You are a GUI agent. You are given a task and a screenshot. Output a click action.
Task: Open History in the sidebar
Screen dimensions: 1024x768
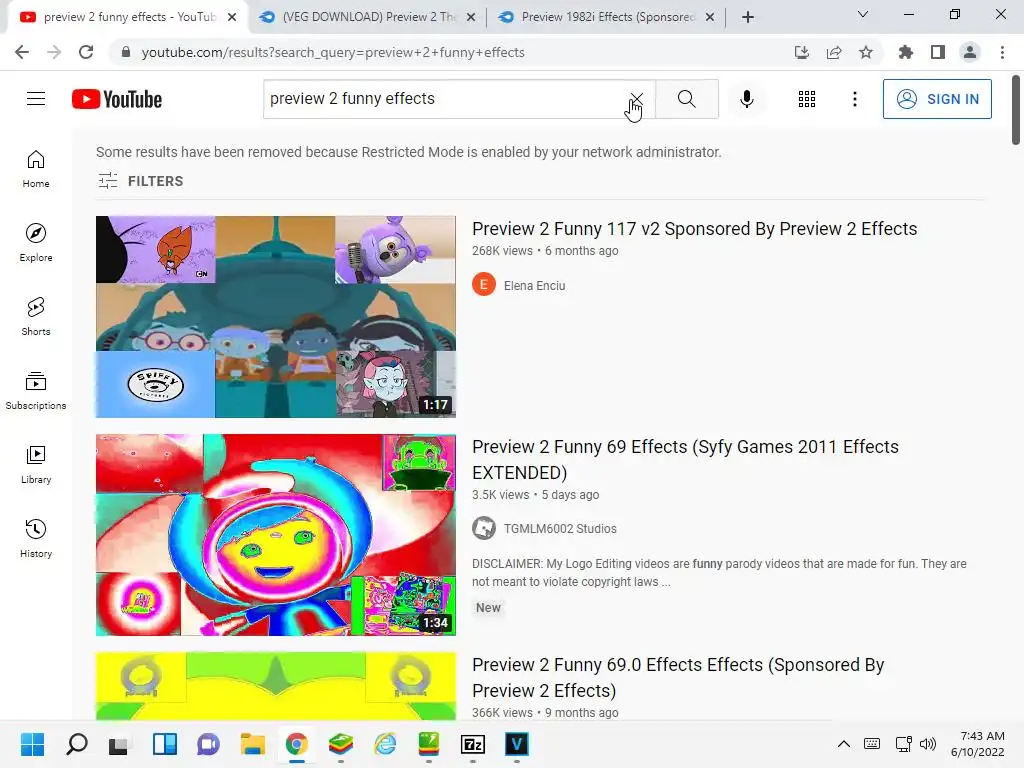[36, 538]
